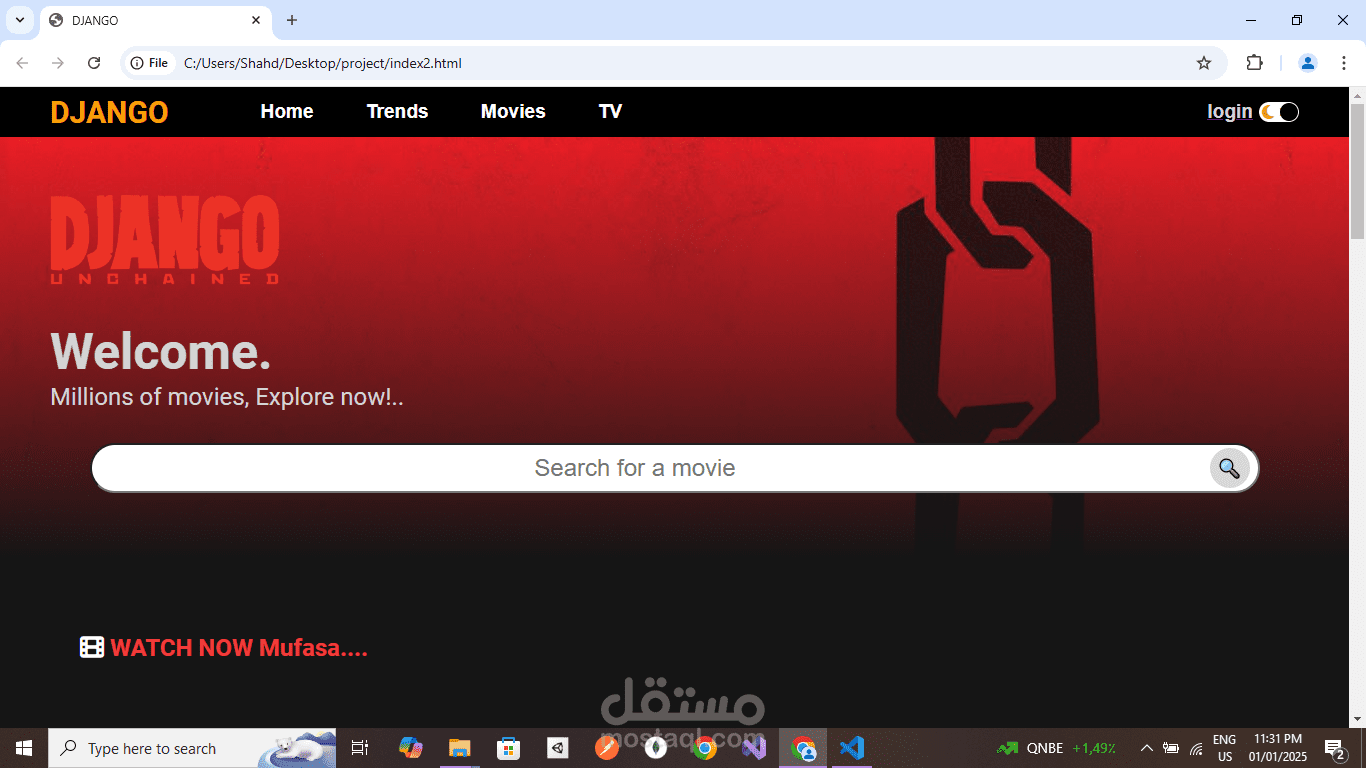
Task: Click the File site info chip
Action: [149, 63]
